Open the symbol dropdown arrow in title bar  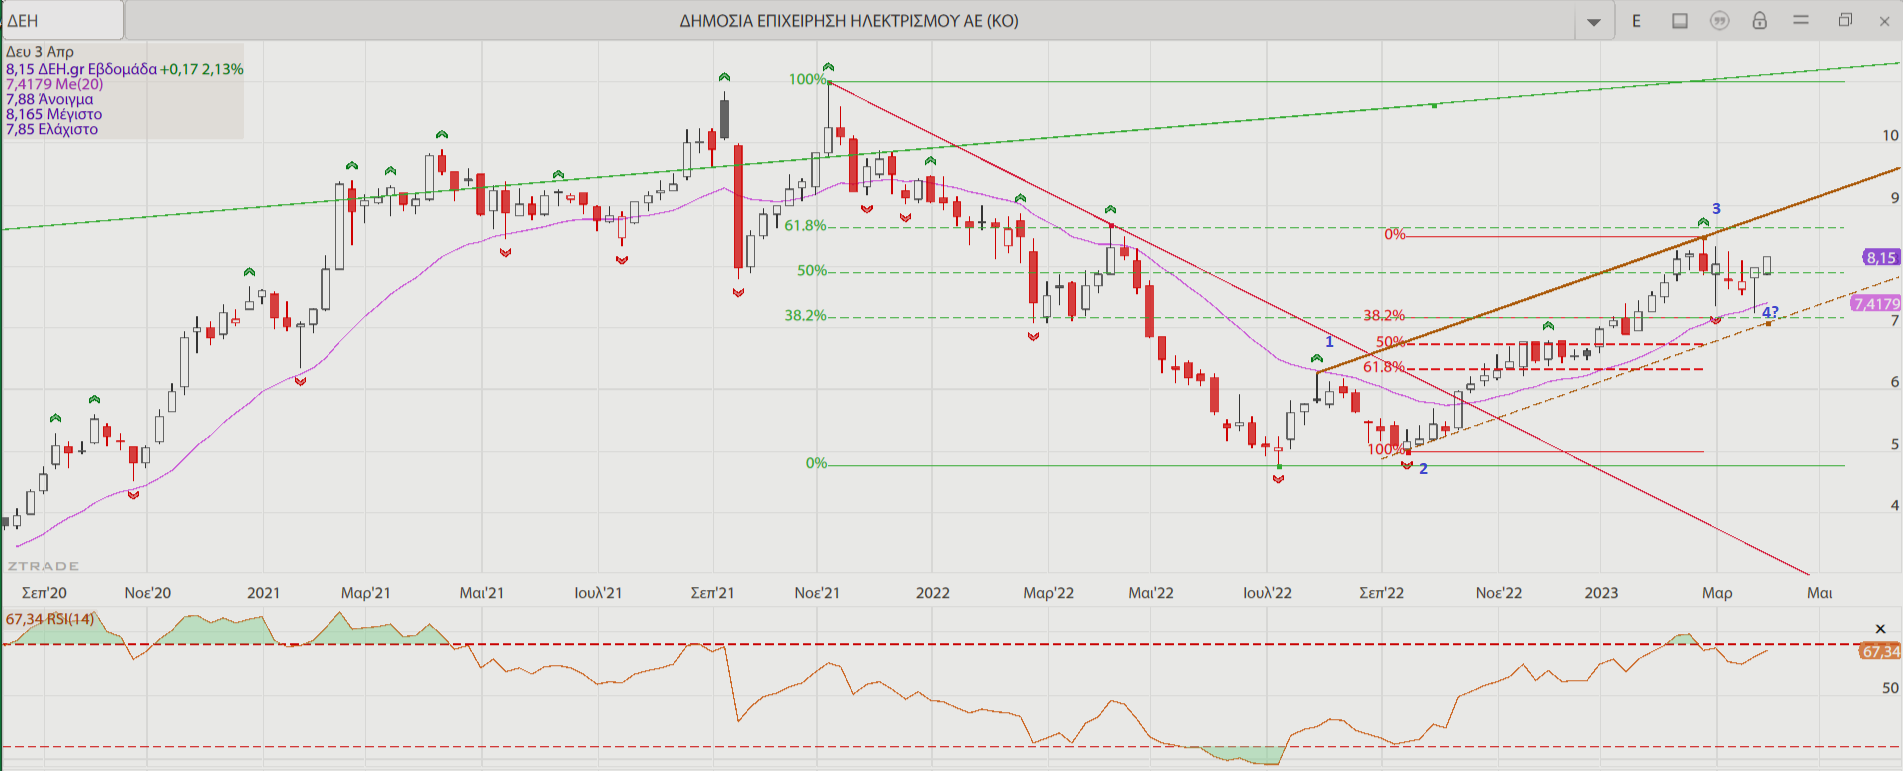[1594, 21]
